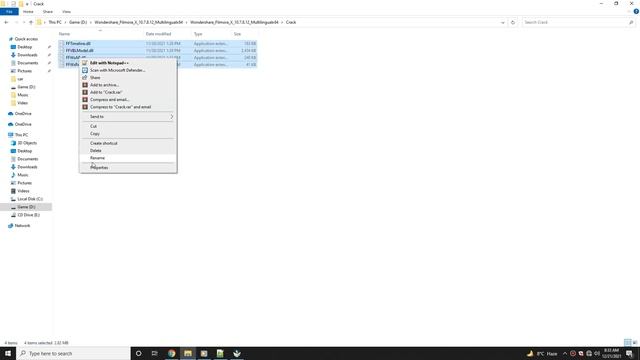
Task: Sort by the Date modified column header
Action: coord(158,34)
